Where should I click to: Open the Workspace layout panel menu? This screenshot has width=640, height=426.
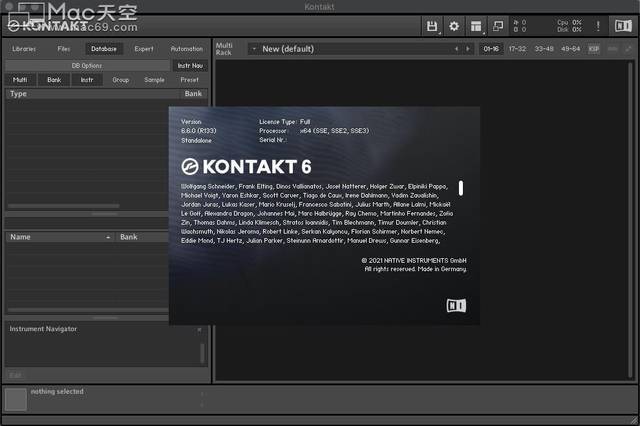[476, 27]
